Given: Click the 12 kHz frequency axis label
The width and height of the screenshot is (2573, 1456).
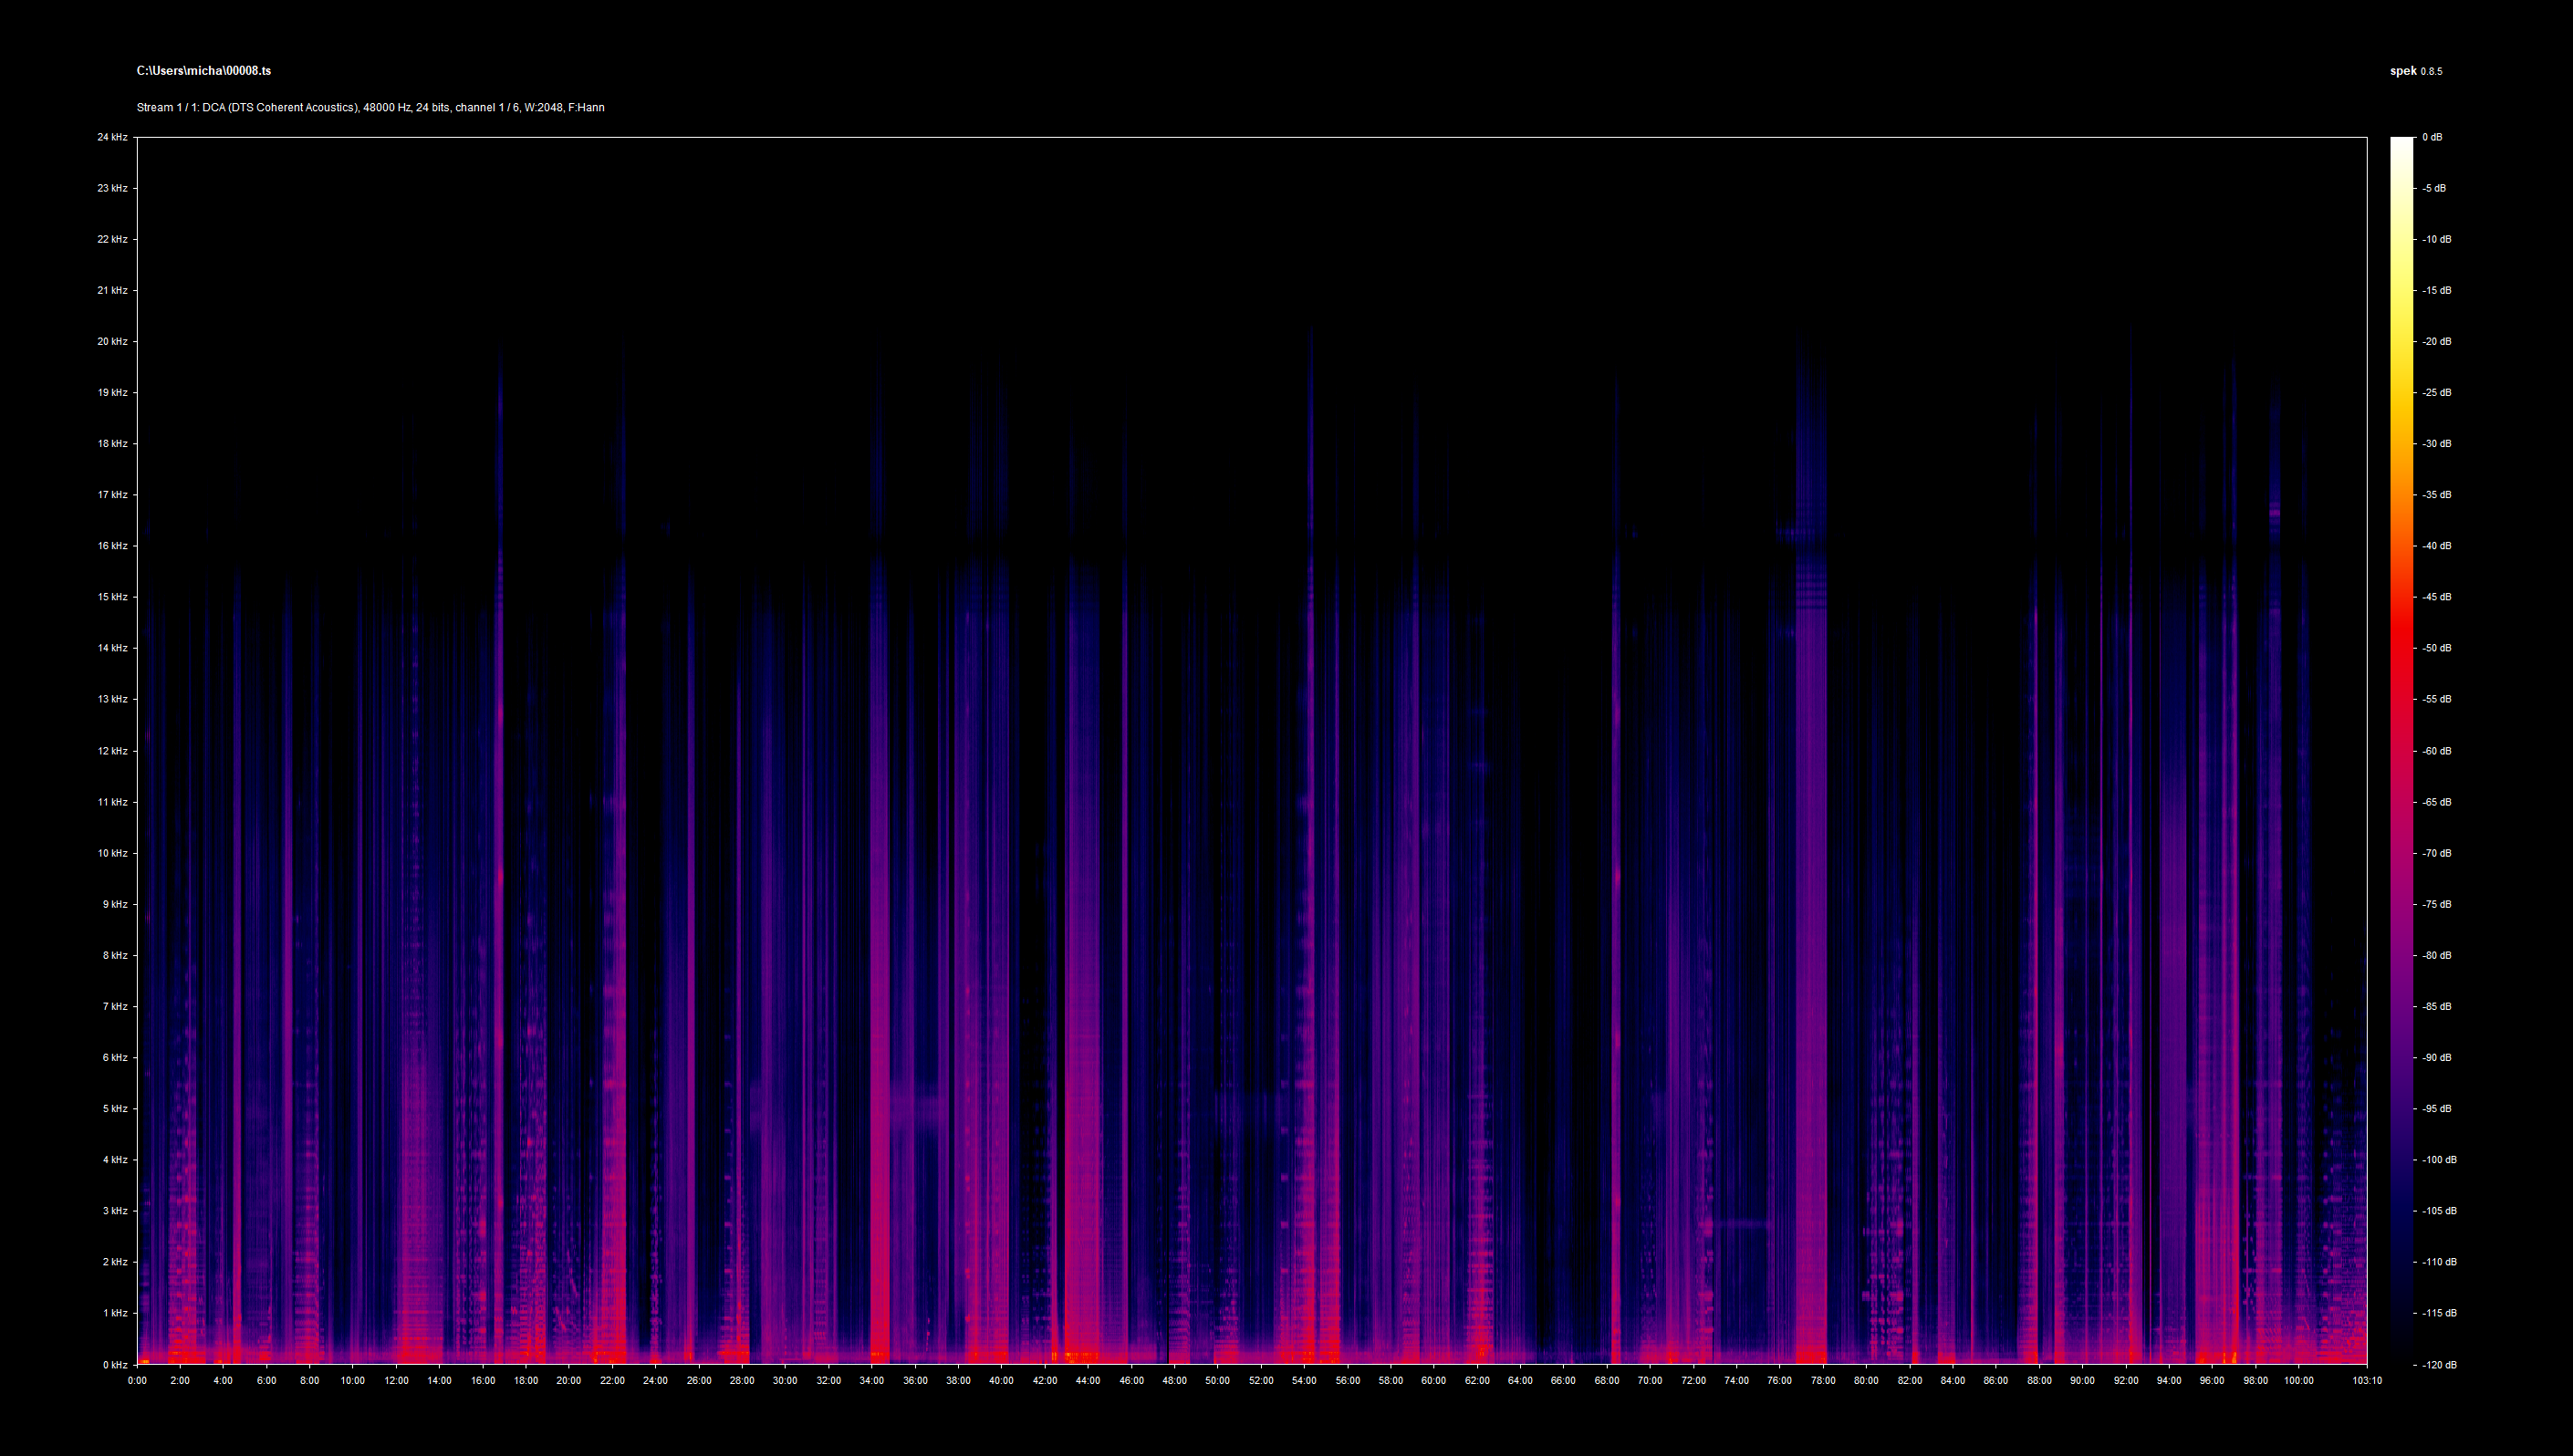Looking at the screenshot, I should [112, 751].
